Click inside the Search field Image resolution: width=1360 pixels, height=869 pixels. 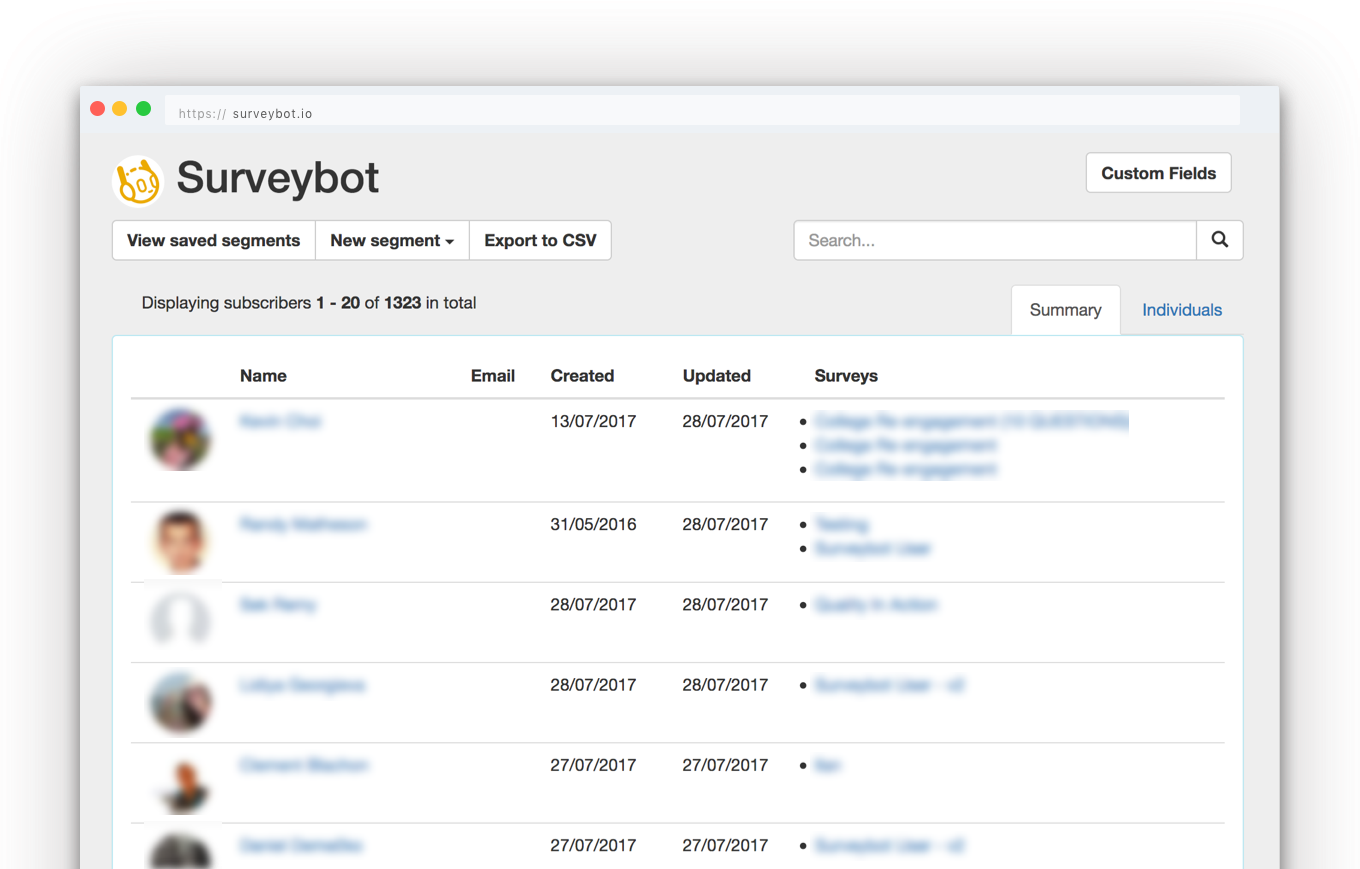tap(995, 240)
